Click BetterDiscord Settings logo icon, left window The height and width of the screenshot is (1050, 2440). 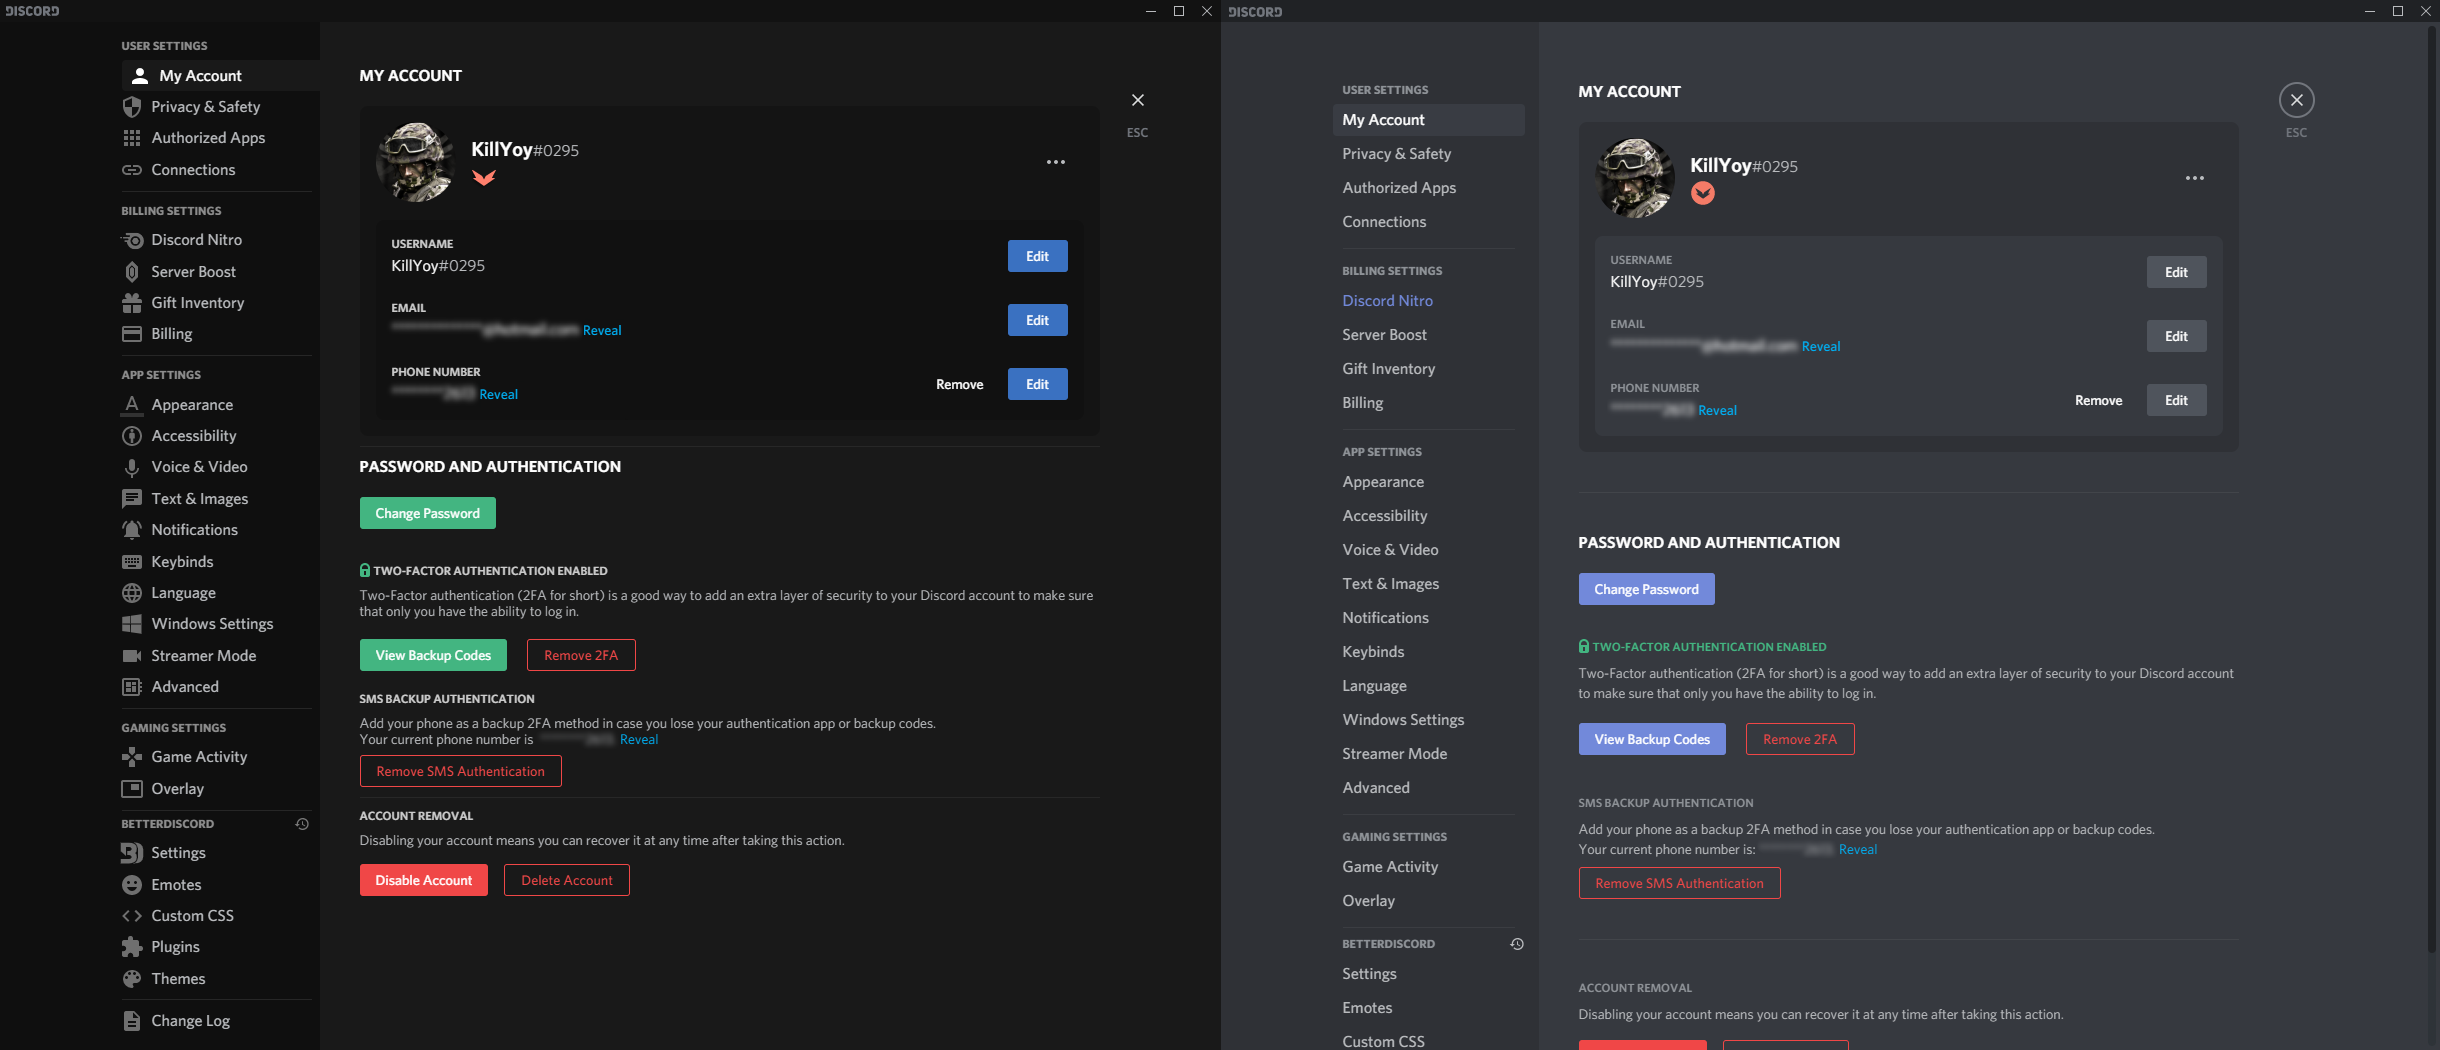pyautogui.click(x=132, y=853)
